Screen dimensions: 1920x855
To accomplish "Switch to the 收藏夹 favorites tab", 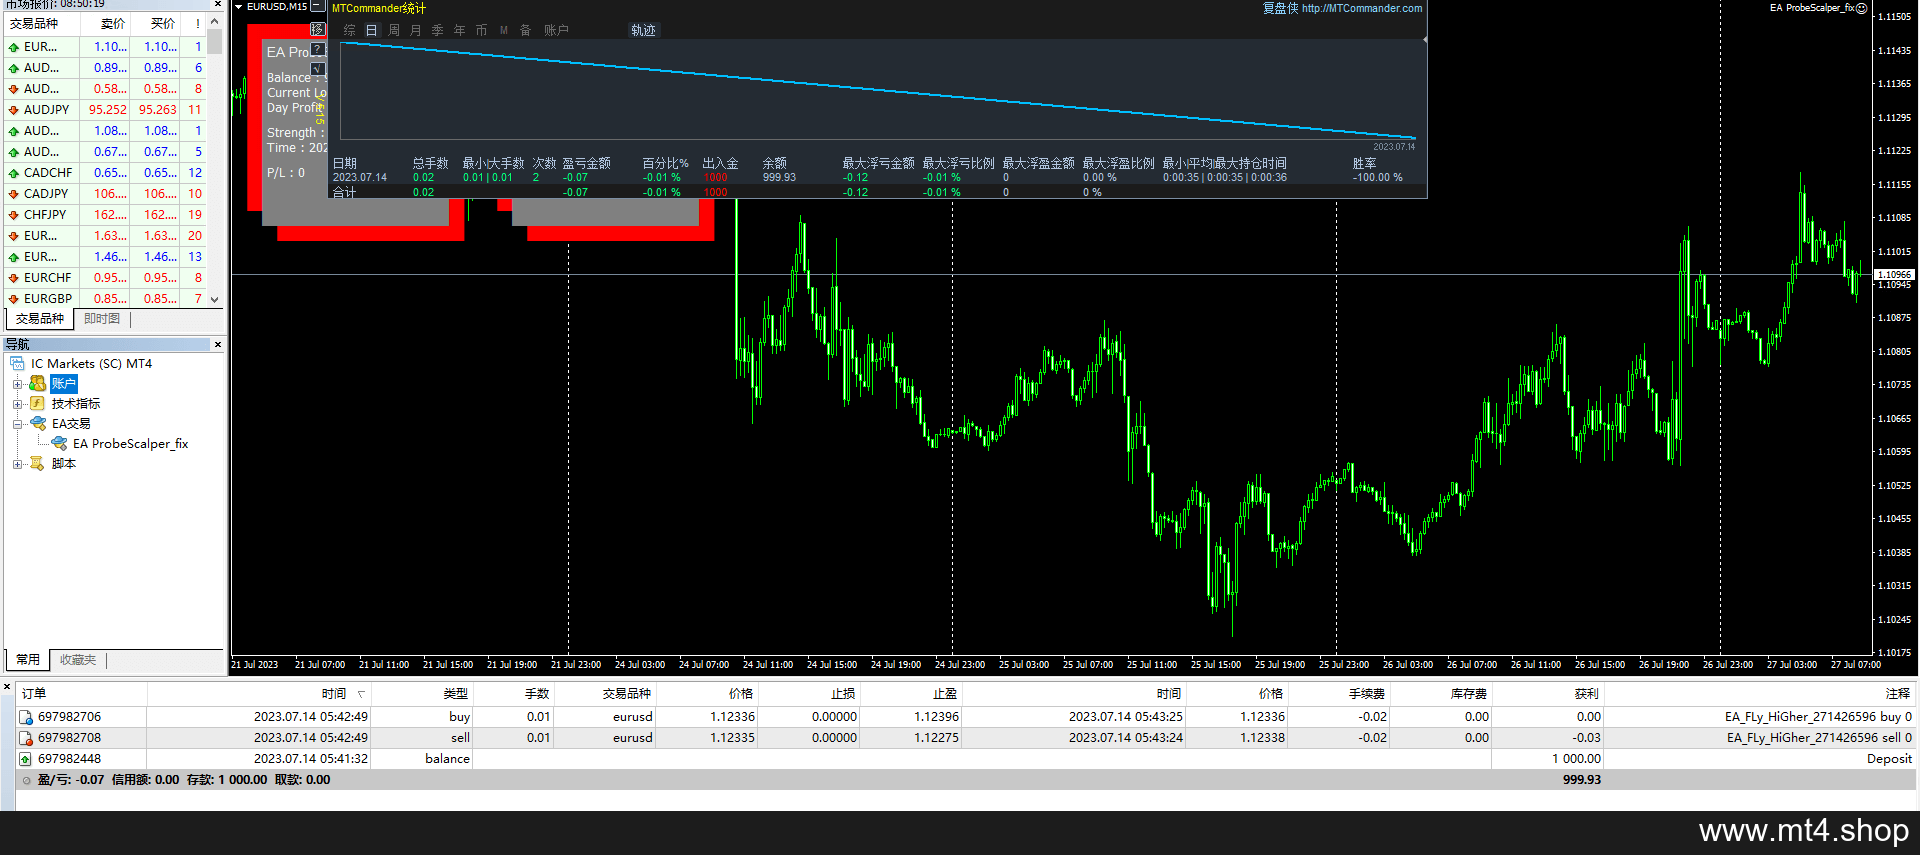I will (x=78, y=660).
